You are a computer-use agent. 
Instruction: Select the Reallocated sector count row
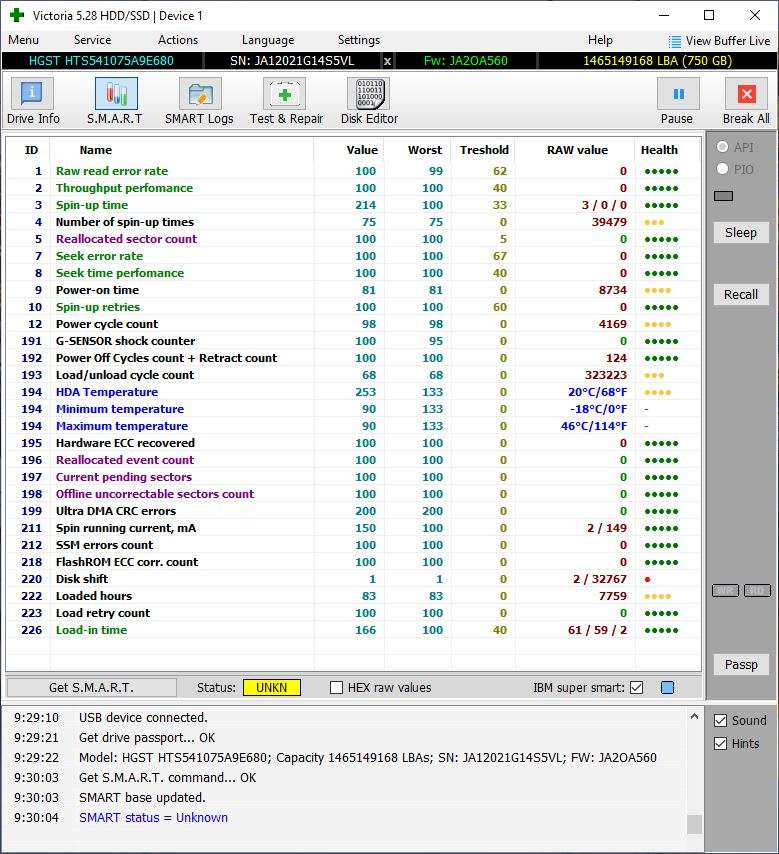(x=353, y=239)
